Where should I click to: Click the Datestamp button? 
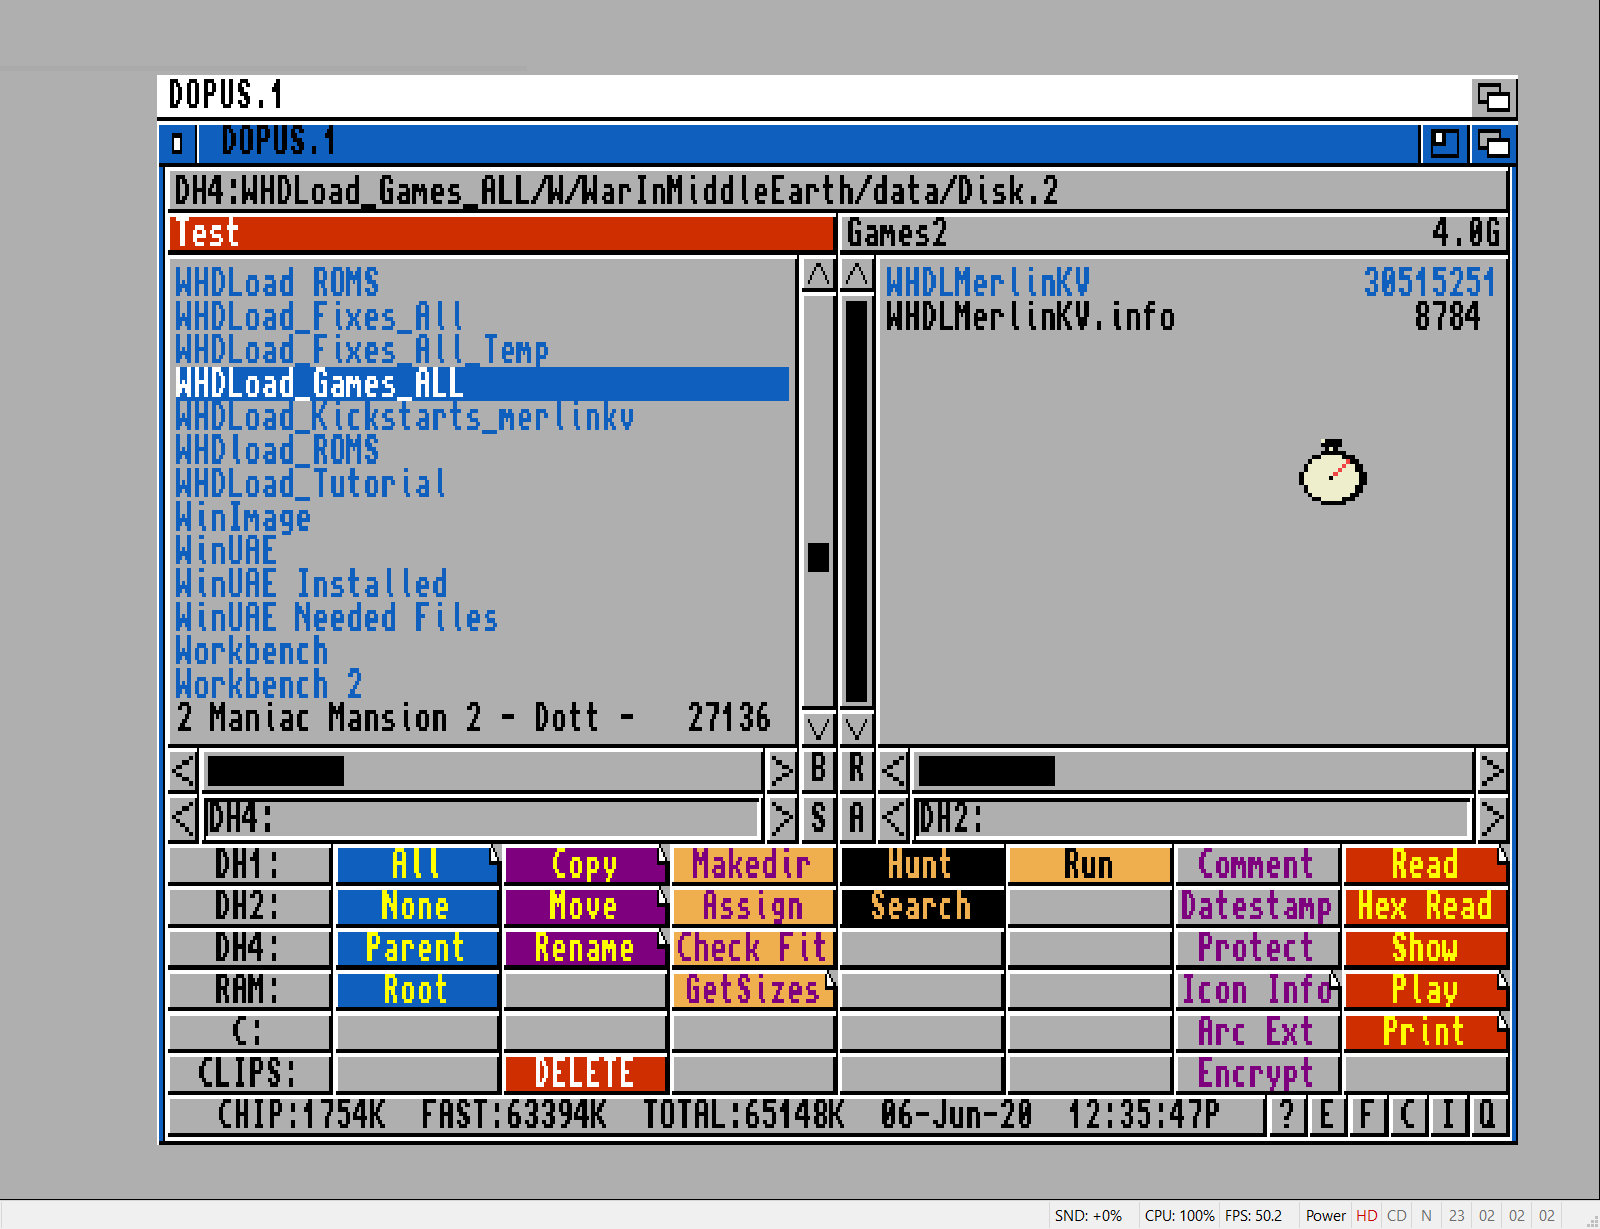[x=1257, y=907]
